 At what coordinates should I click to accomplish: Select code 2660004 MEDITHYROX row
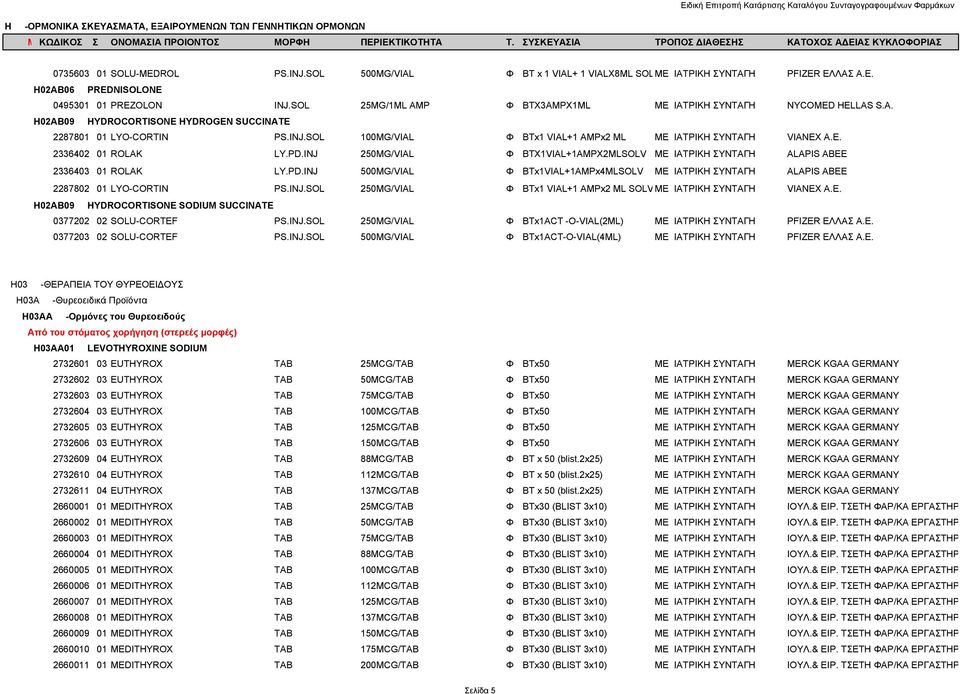click(506, 554)
